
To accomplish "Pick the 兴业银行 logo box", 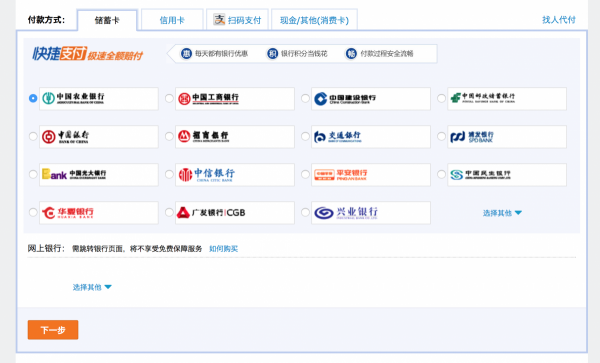I will pyautogui.click(x=371, y=213).
